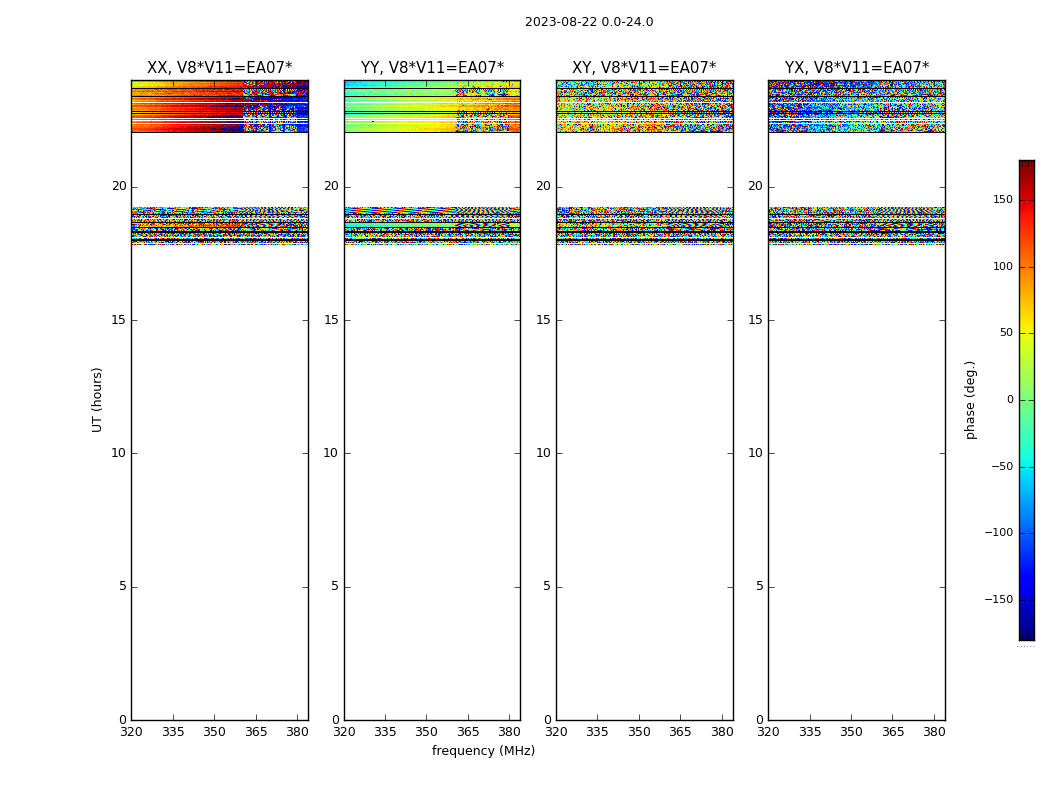Click the 22–24 hour data band in YX panel
Image resolution: width=1050 pixels, height=800 pixels.
point(856,106)
